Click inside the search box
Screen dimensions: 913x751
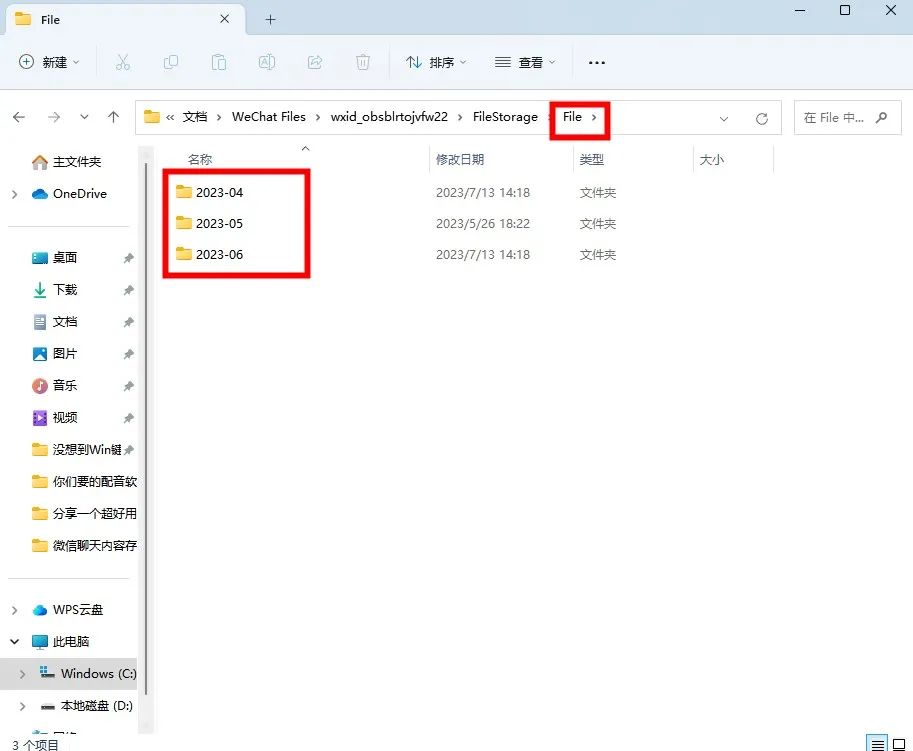(x=845, y=117)
